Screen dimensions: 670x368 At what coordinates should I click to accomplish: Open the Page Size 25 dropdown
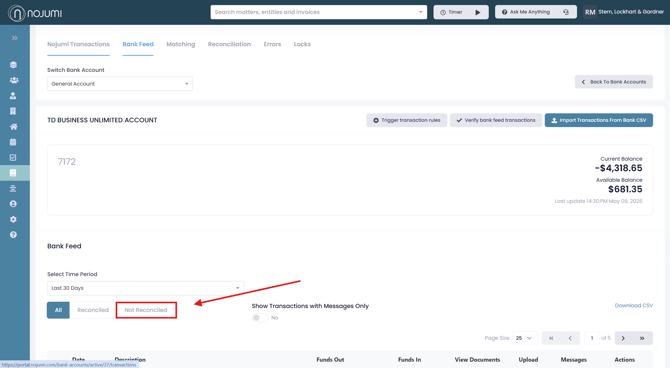(x=524, y=338)
